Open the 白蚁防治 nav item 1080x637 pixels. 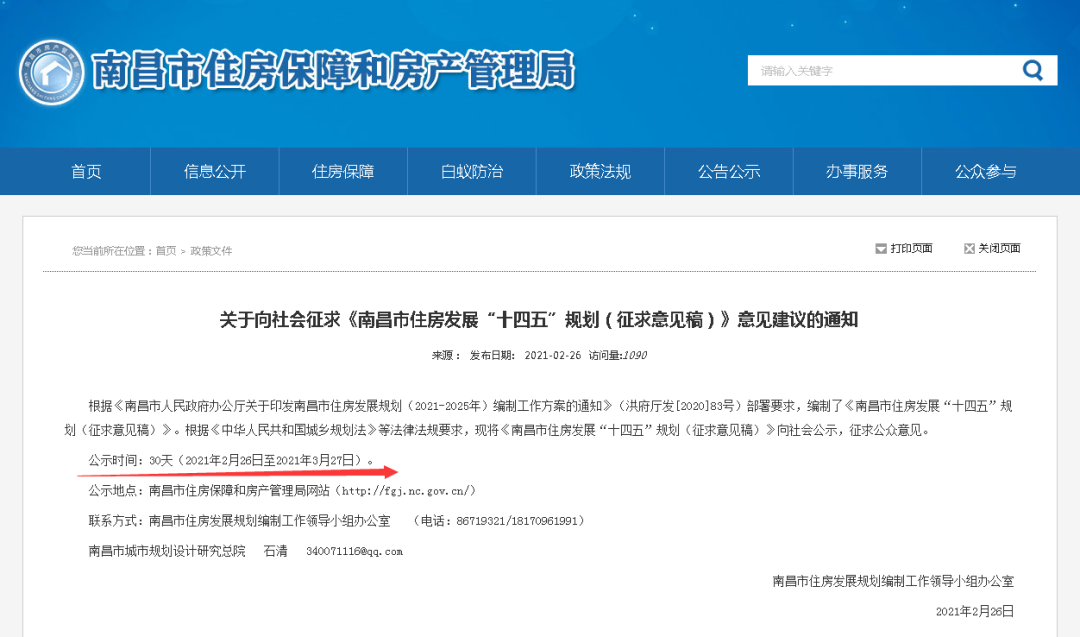click(472, 171)
